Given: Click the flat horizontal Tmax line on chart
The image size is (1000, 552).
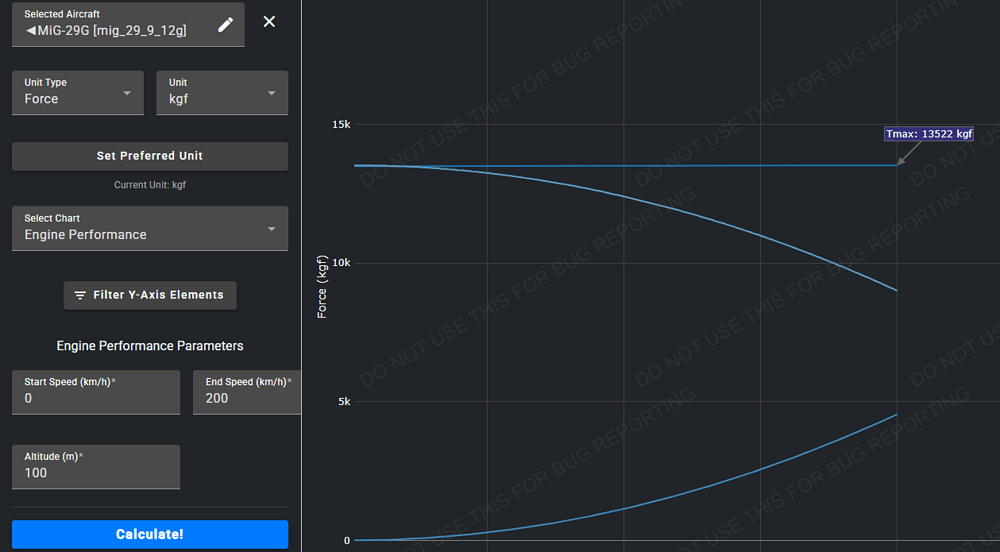Looking at the screenshot, I should tap(650, 166).
